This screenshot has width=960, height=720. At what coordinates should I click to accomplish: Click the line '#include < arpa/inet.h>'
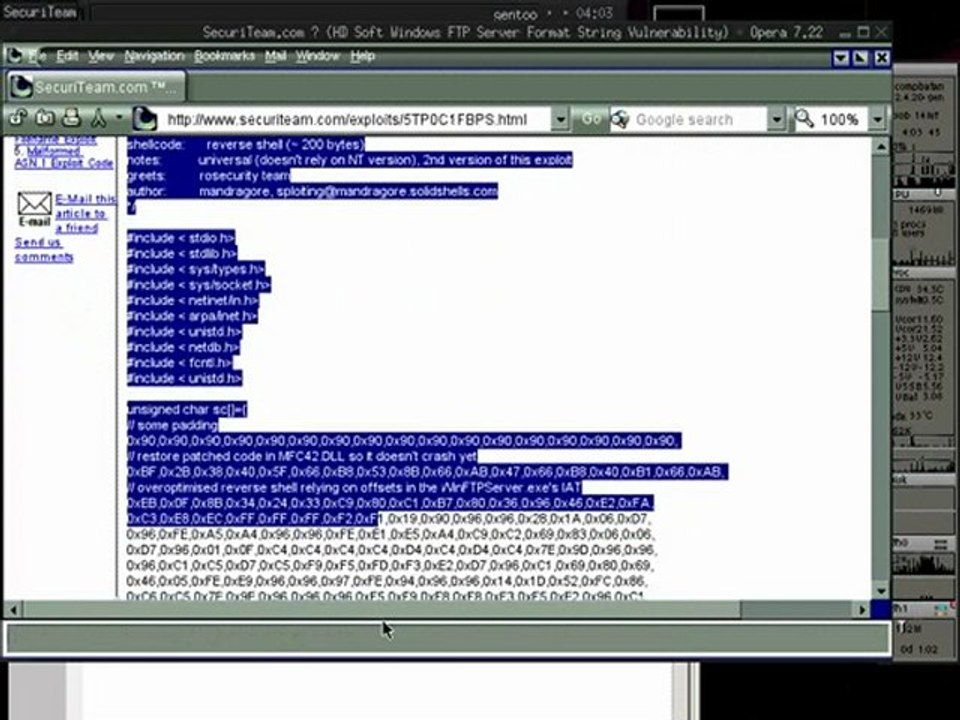[192, 316]
